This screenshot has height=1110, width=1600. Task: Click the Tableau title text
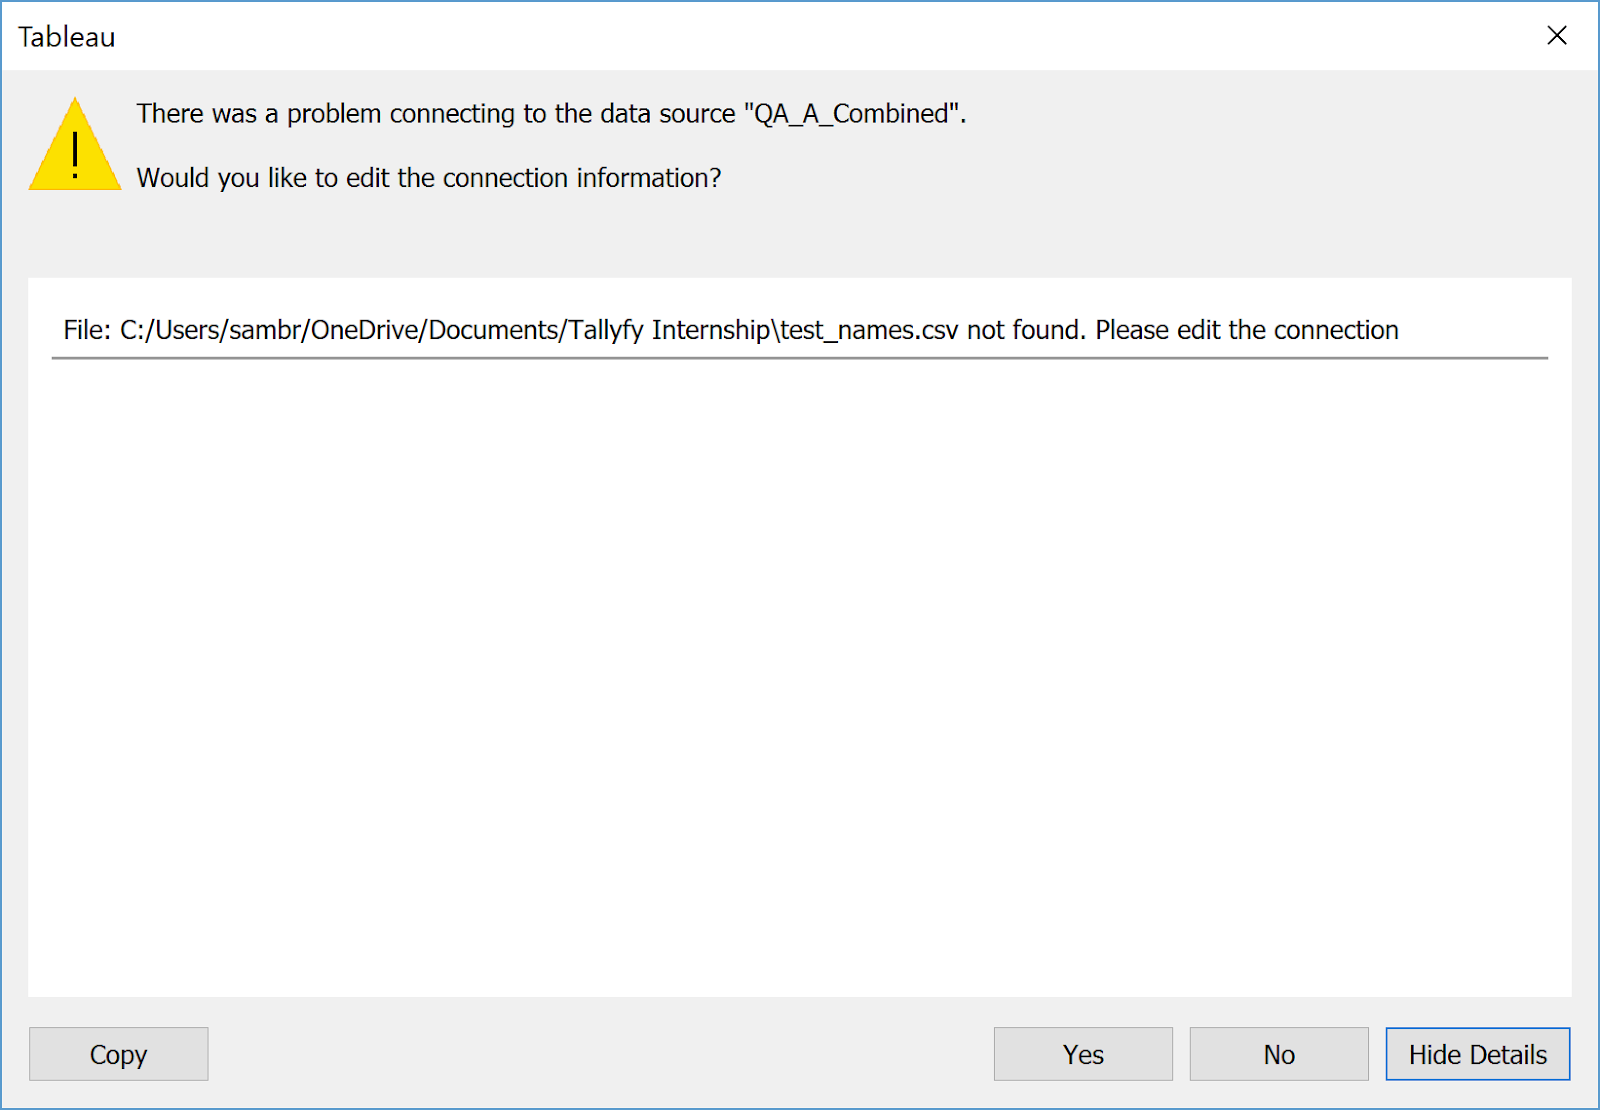(66, 37)
